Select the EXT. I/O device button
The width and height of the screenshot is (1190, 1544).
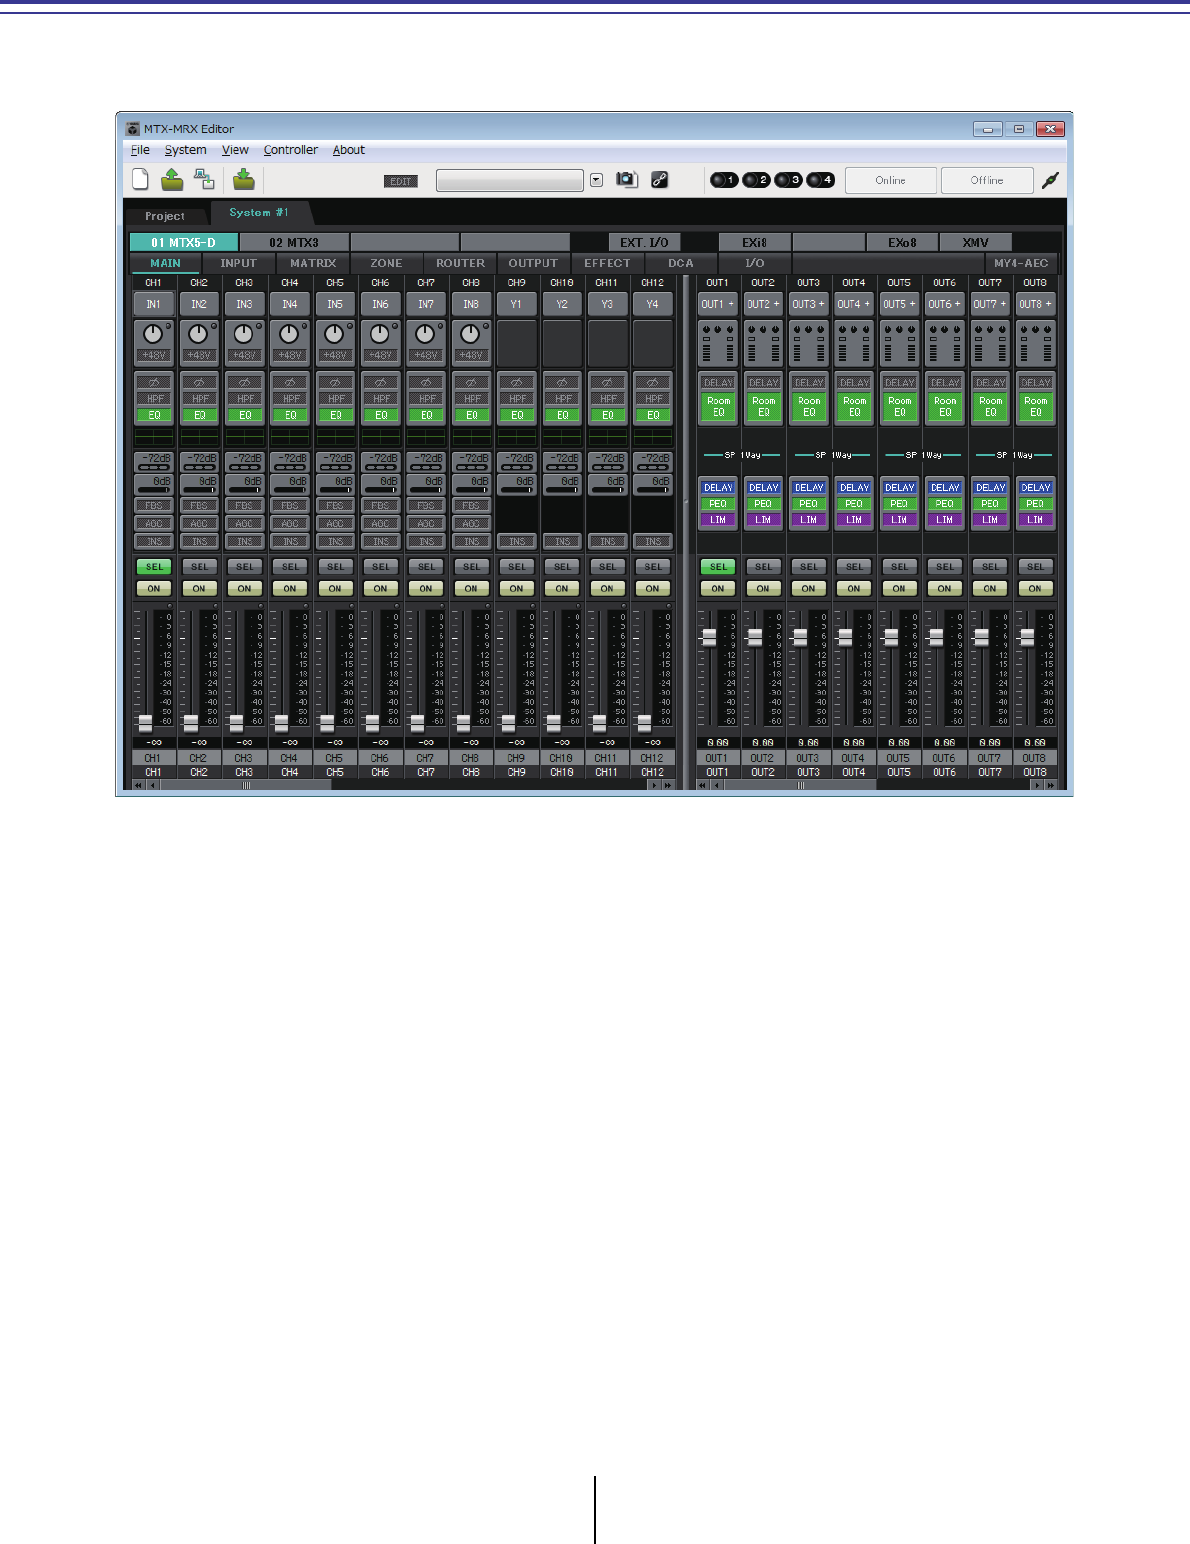point(643,241)
